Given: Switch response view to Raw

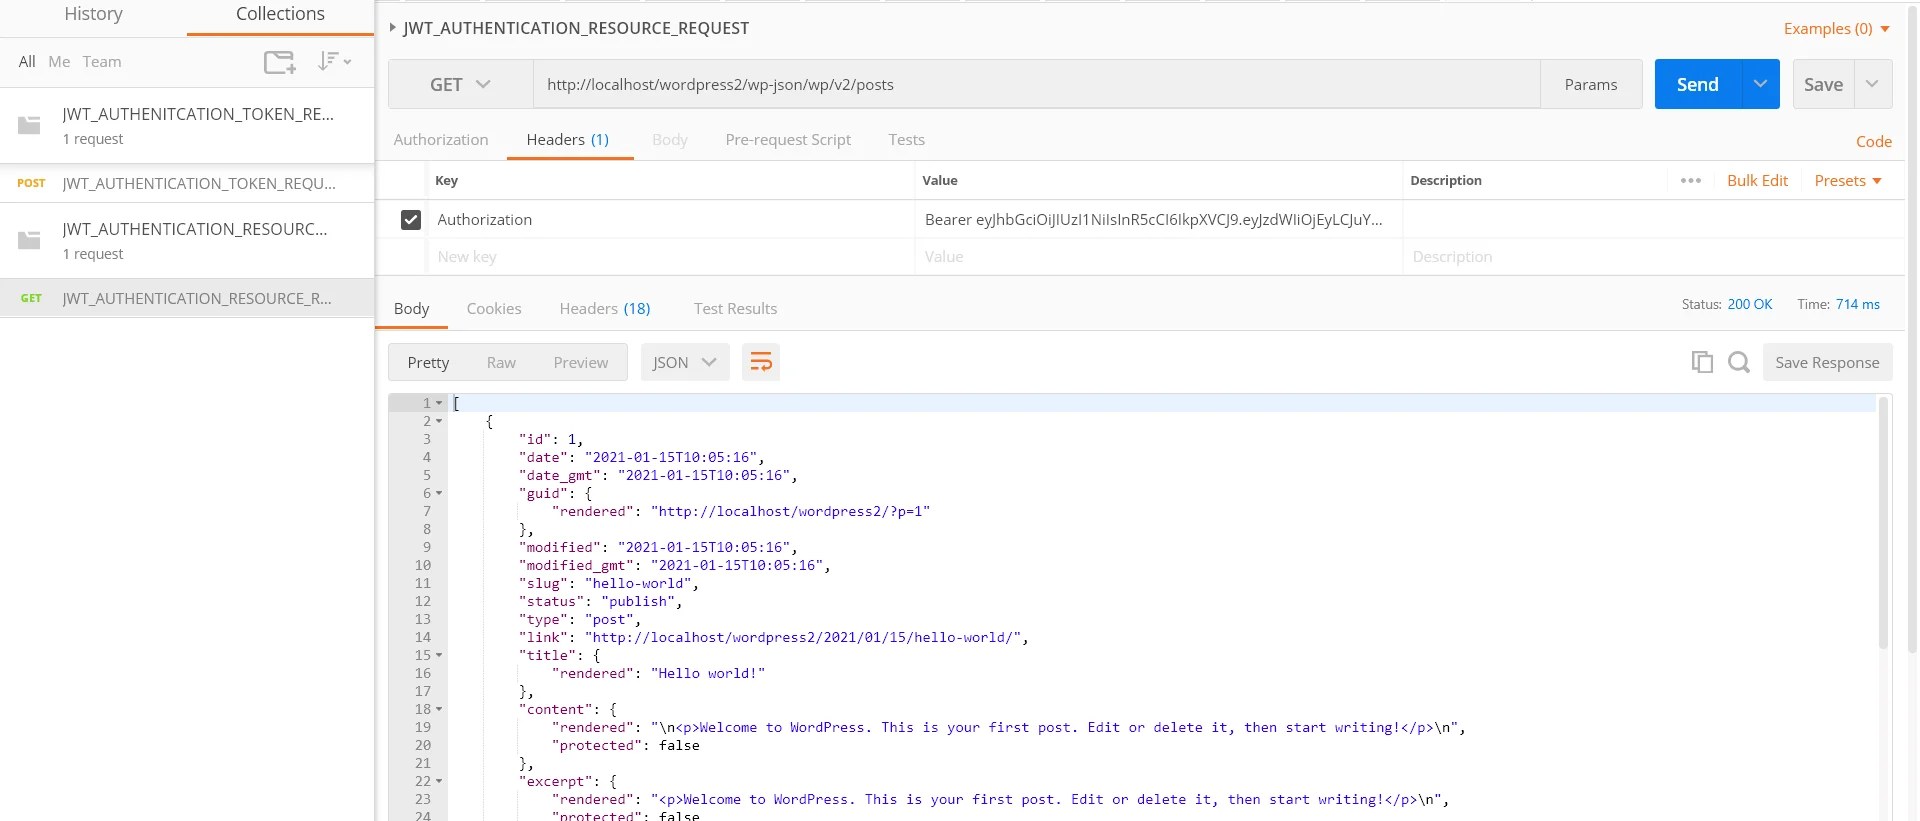Looking at the screenshot, I should coord(501,362).
